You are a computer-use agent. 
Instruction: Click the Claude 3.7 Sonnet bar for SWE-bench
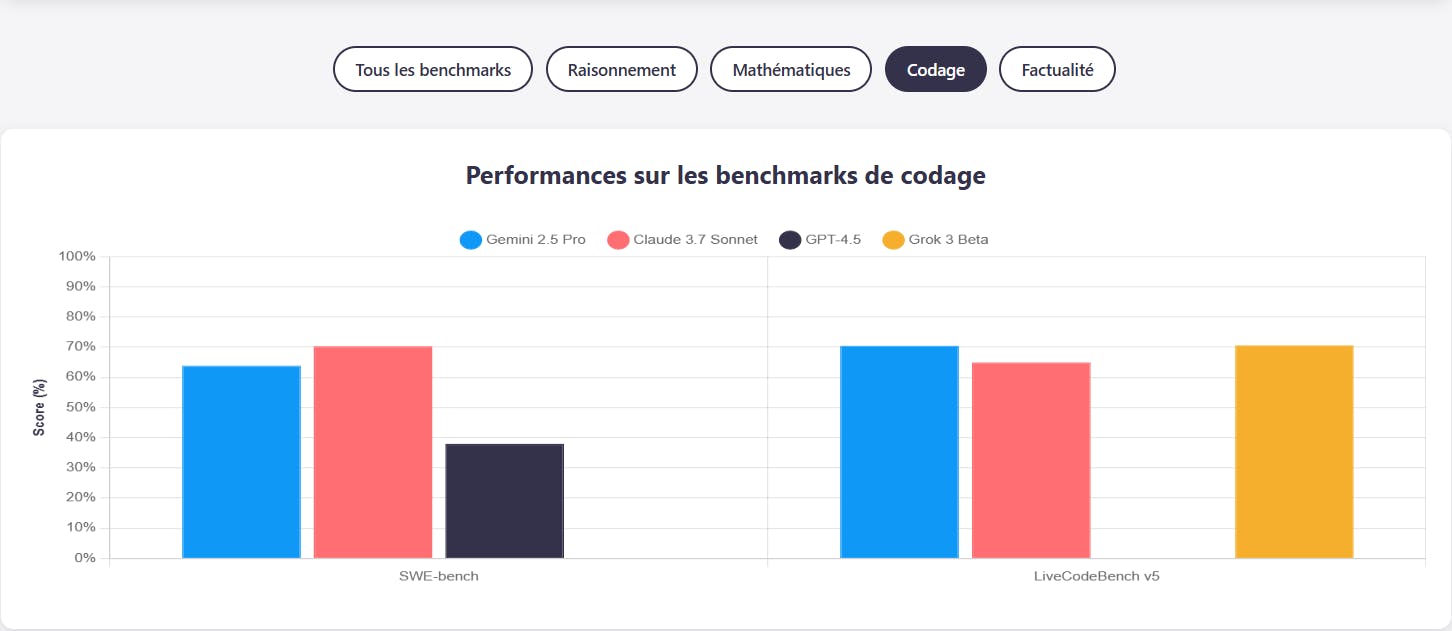point(373,452)
